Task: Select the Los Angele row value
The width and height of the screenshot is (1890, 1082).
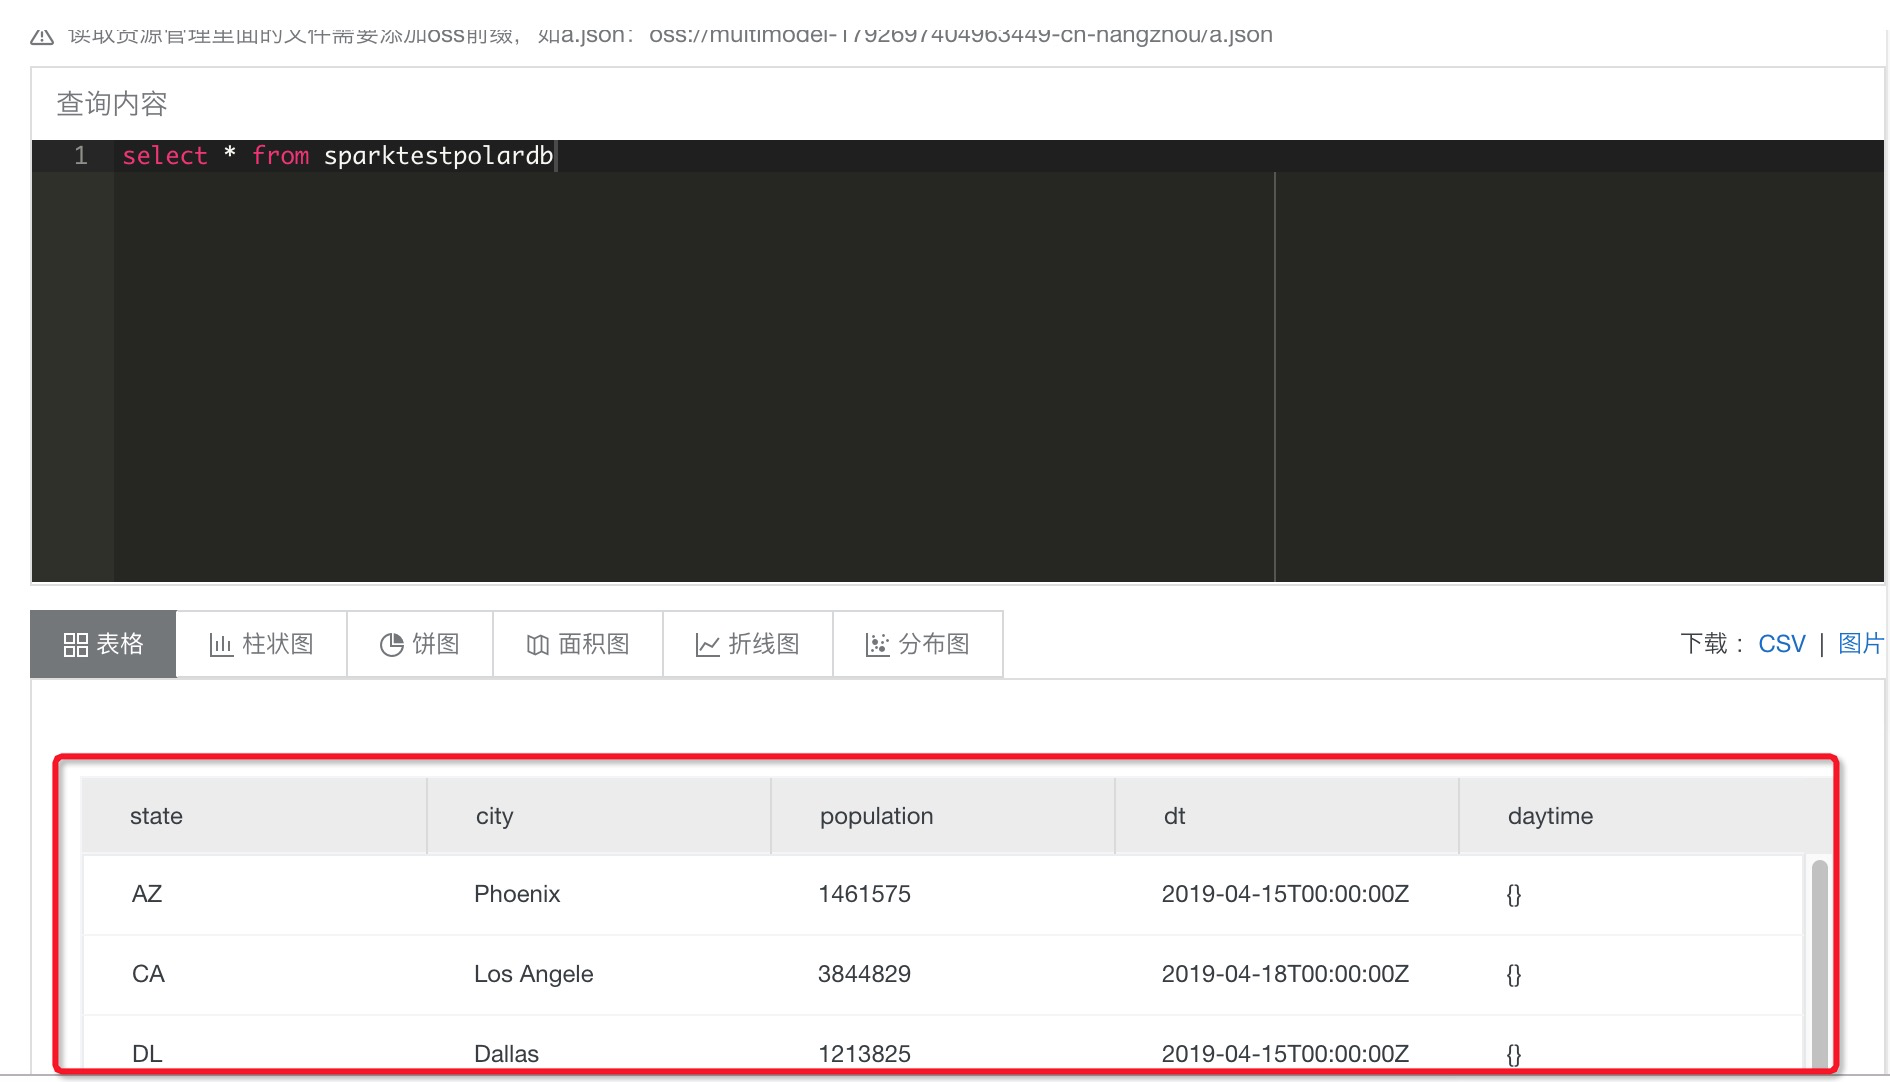Action: coord(533,974)
